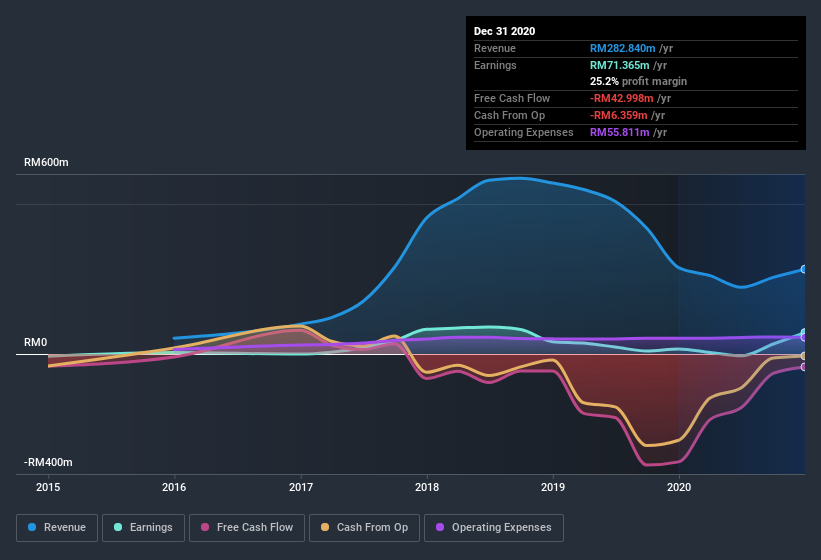The width and height of the screenshot is (821, 560).
Task: Click the 2019 x-axis label
Action: click(553, 487)
